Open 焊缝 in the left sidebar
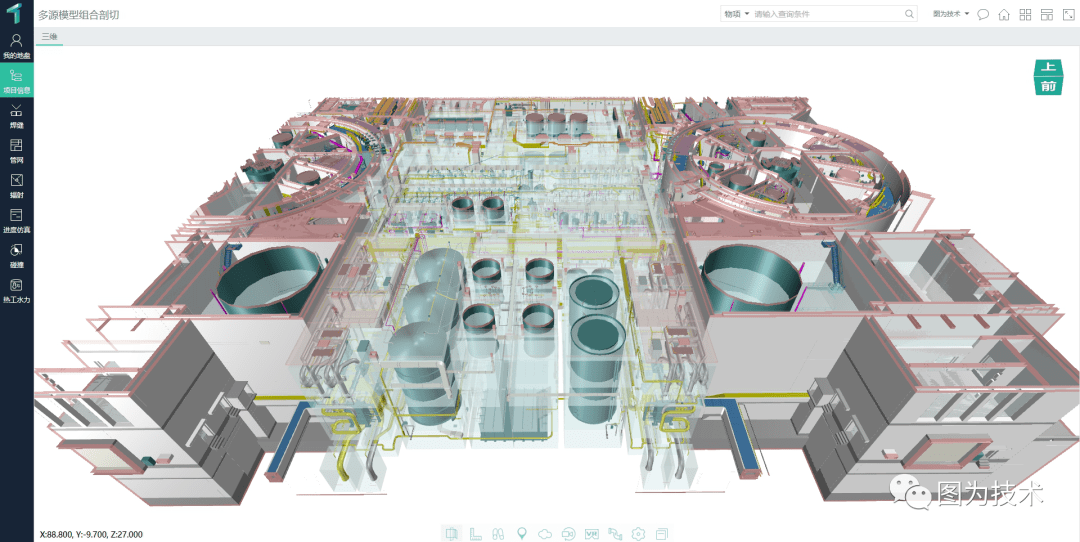This screenshot has width=1080, height=542. [16, 115]
